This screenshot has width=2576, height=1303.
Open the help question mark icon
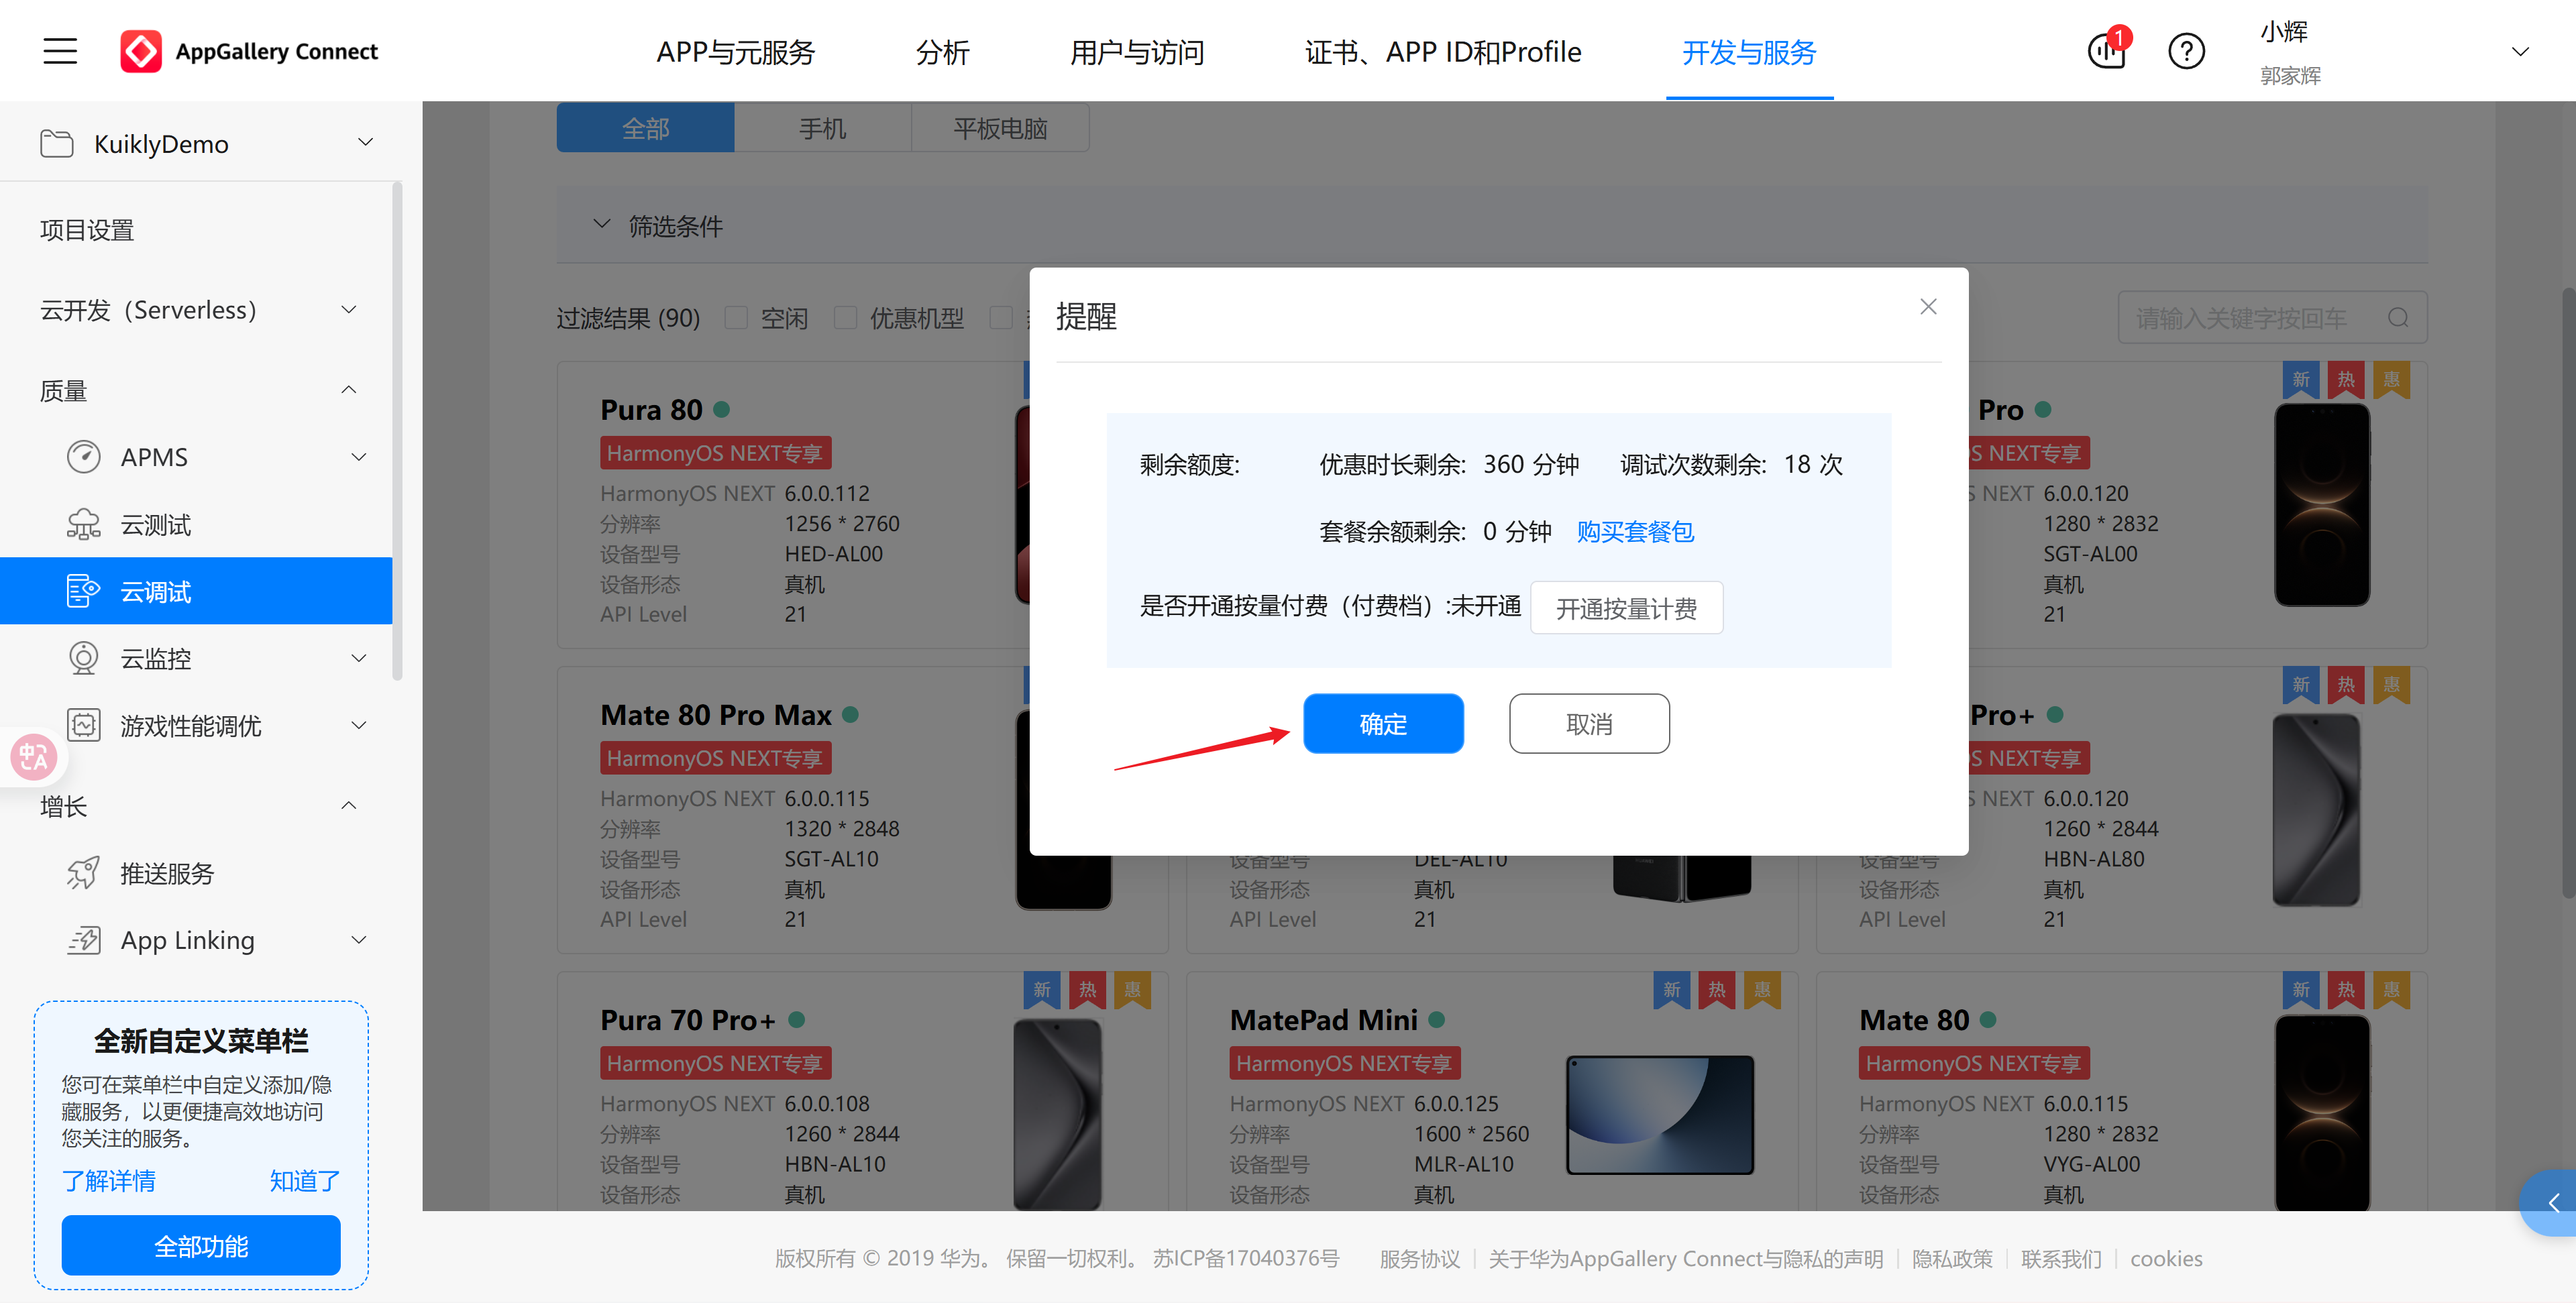coord(2186,51)
